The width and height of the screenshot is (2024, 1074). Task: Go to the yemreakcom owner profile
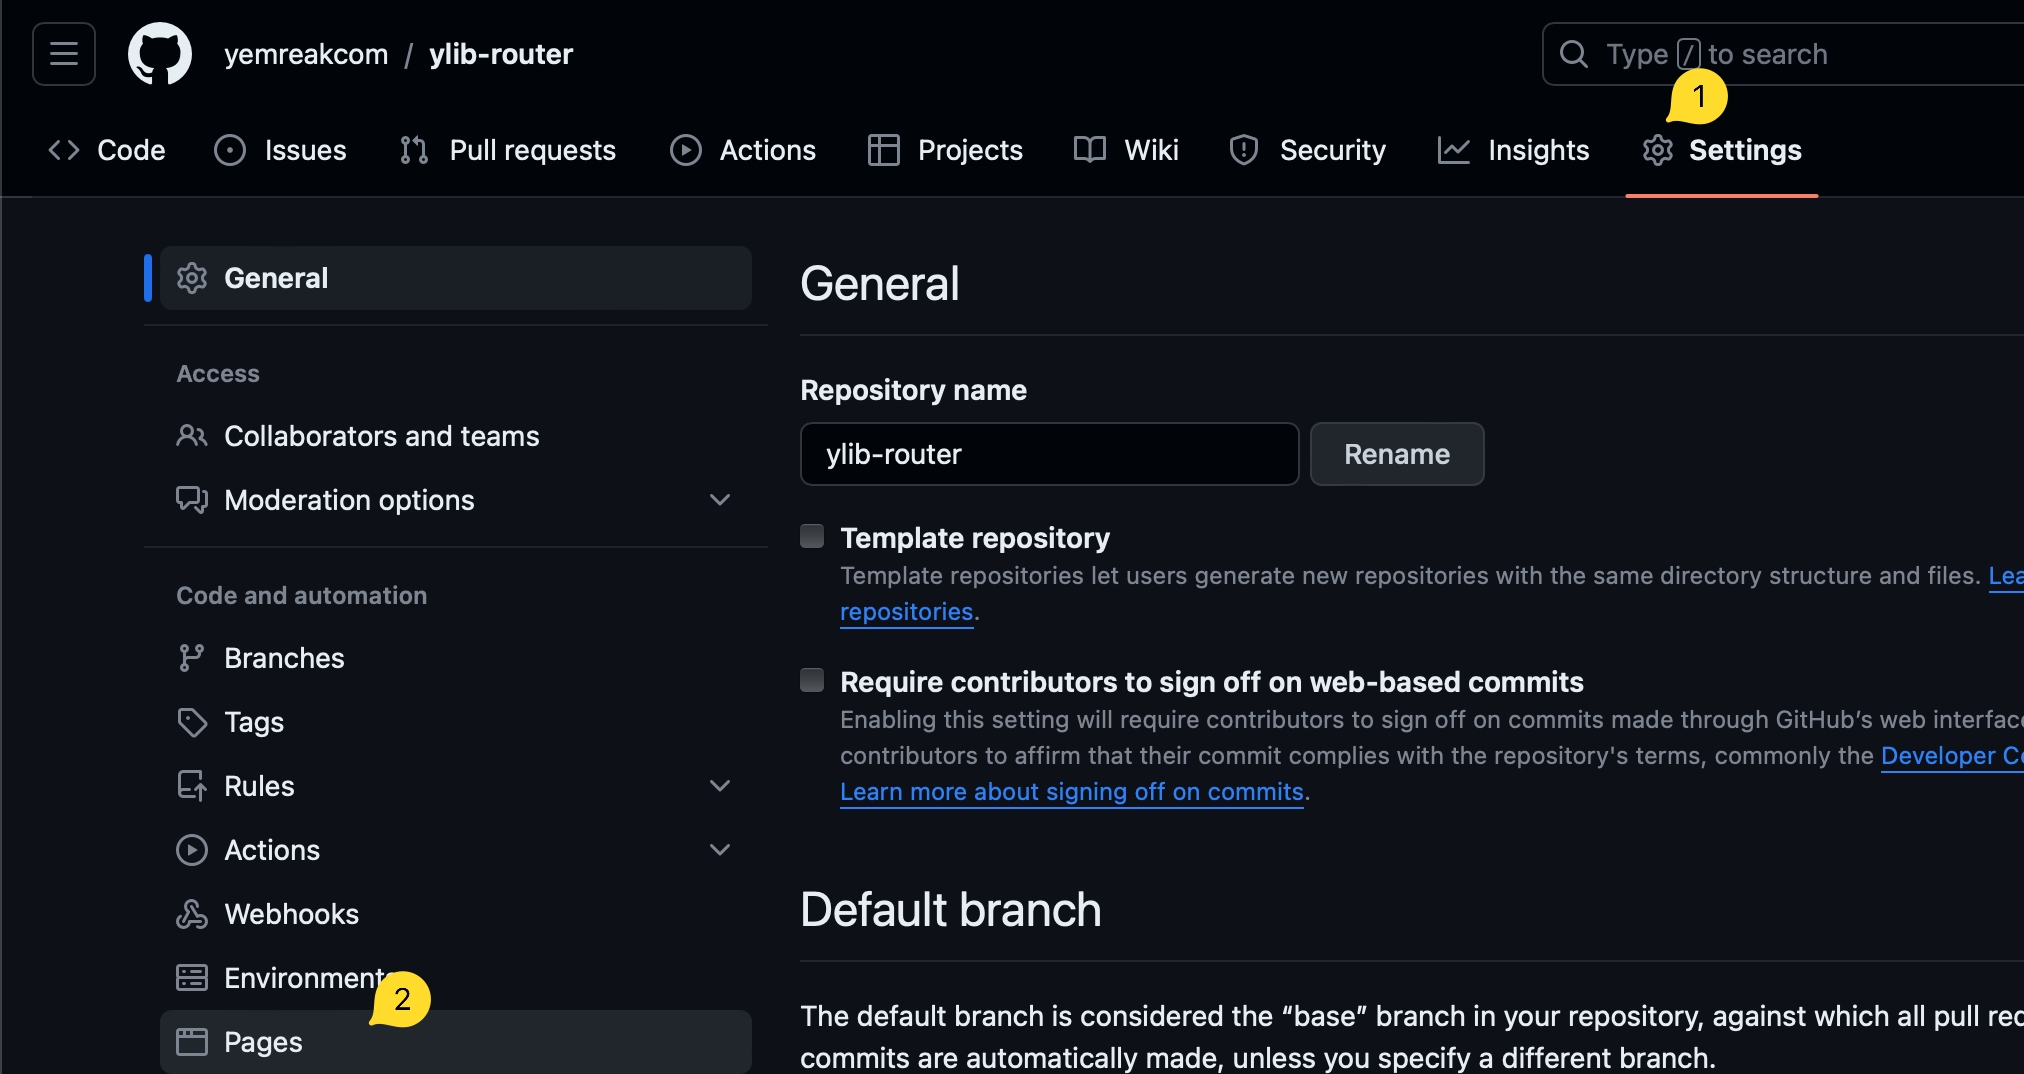point(306,54)
